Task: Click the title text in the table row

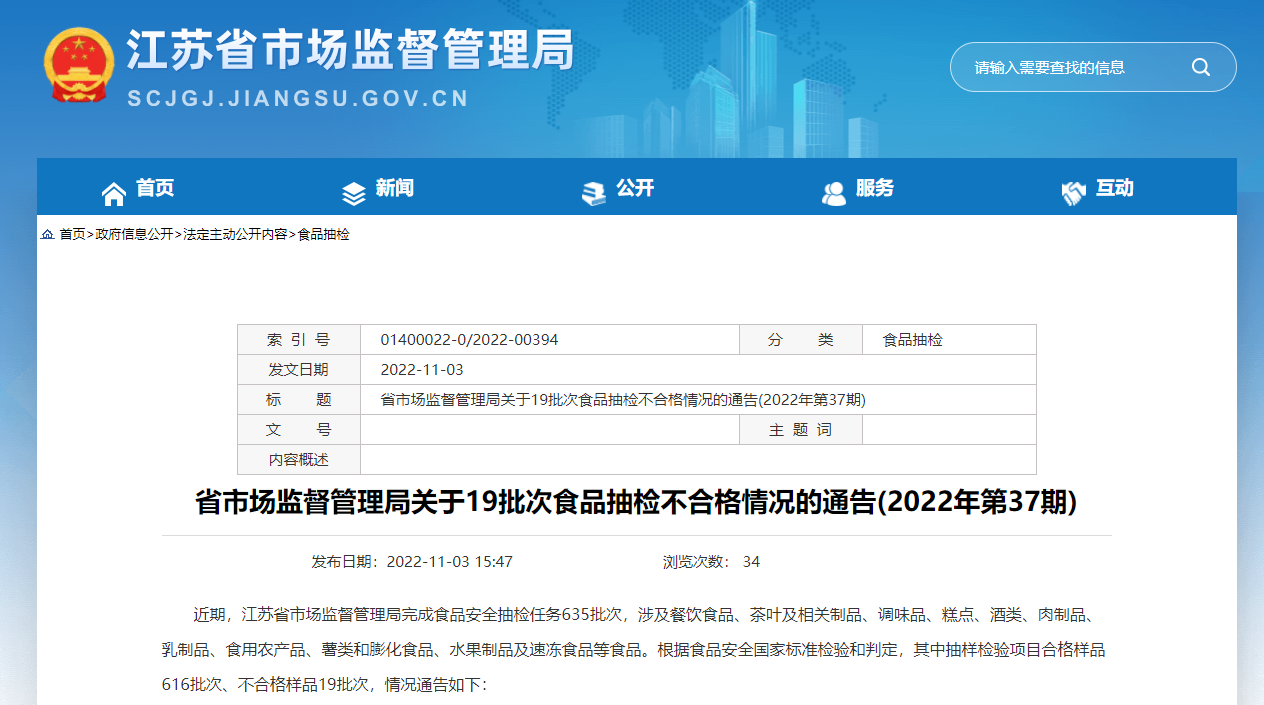Action: [x=623, y=400]
